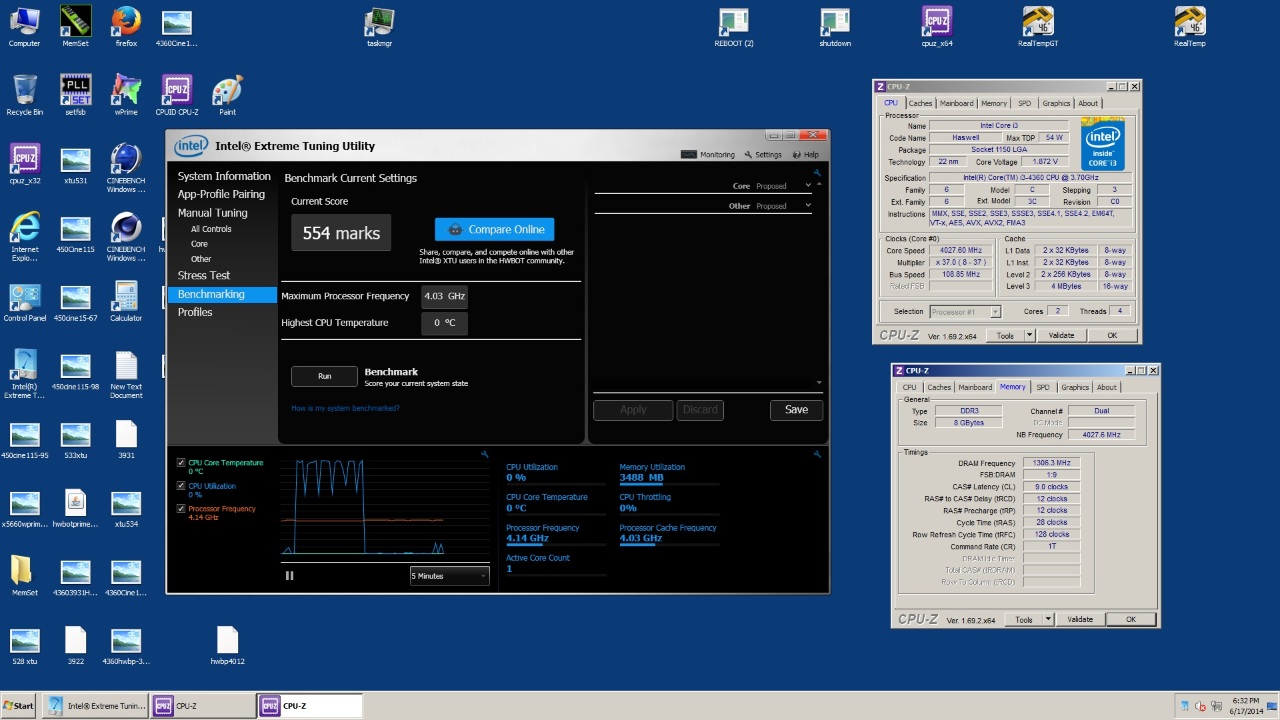This screenshot has width=1280, height=720.
Task: Open the Computer desktop icon
Action: pyautogui.click(x=25, y=27)
